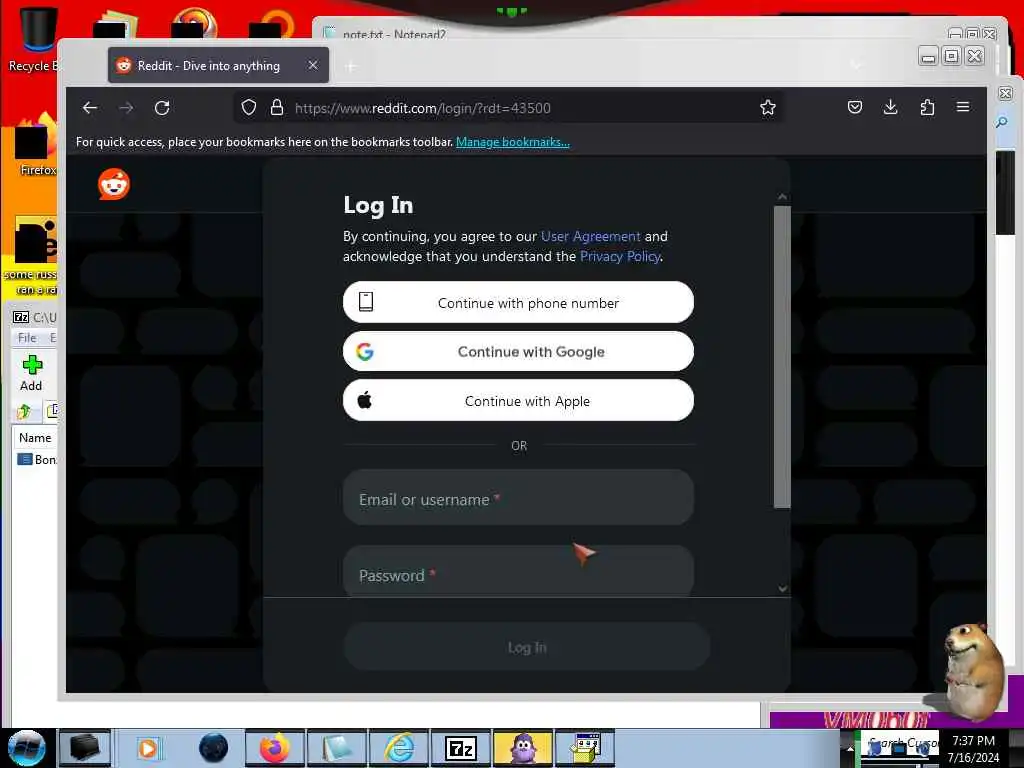1024x768 pixels.
Task: Bookmark this page with the star icon
Action: tap(768, 108)
